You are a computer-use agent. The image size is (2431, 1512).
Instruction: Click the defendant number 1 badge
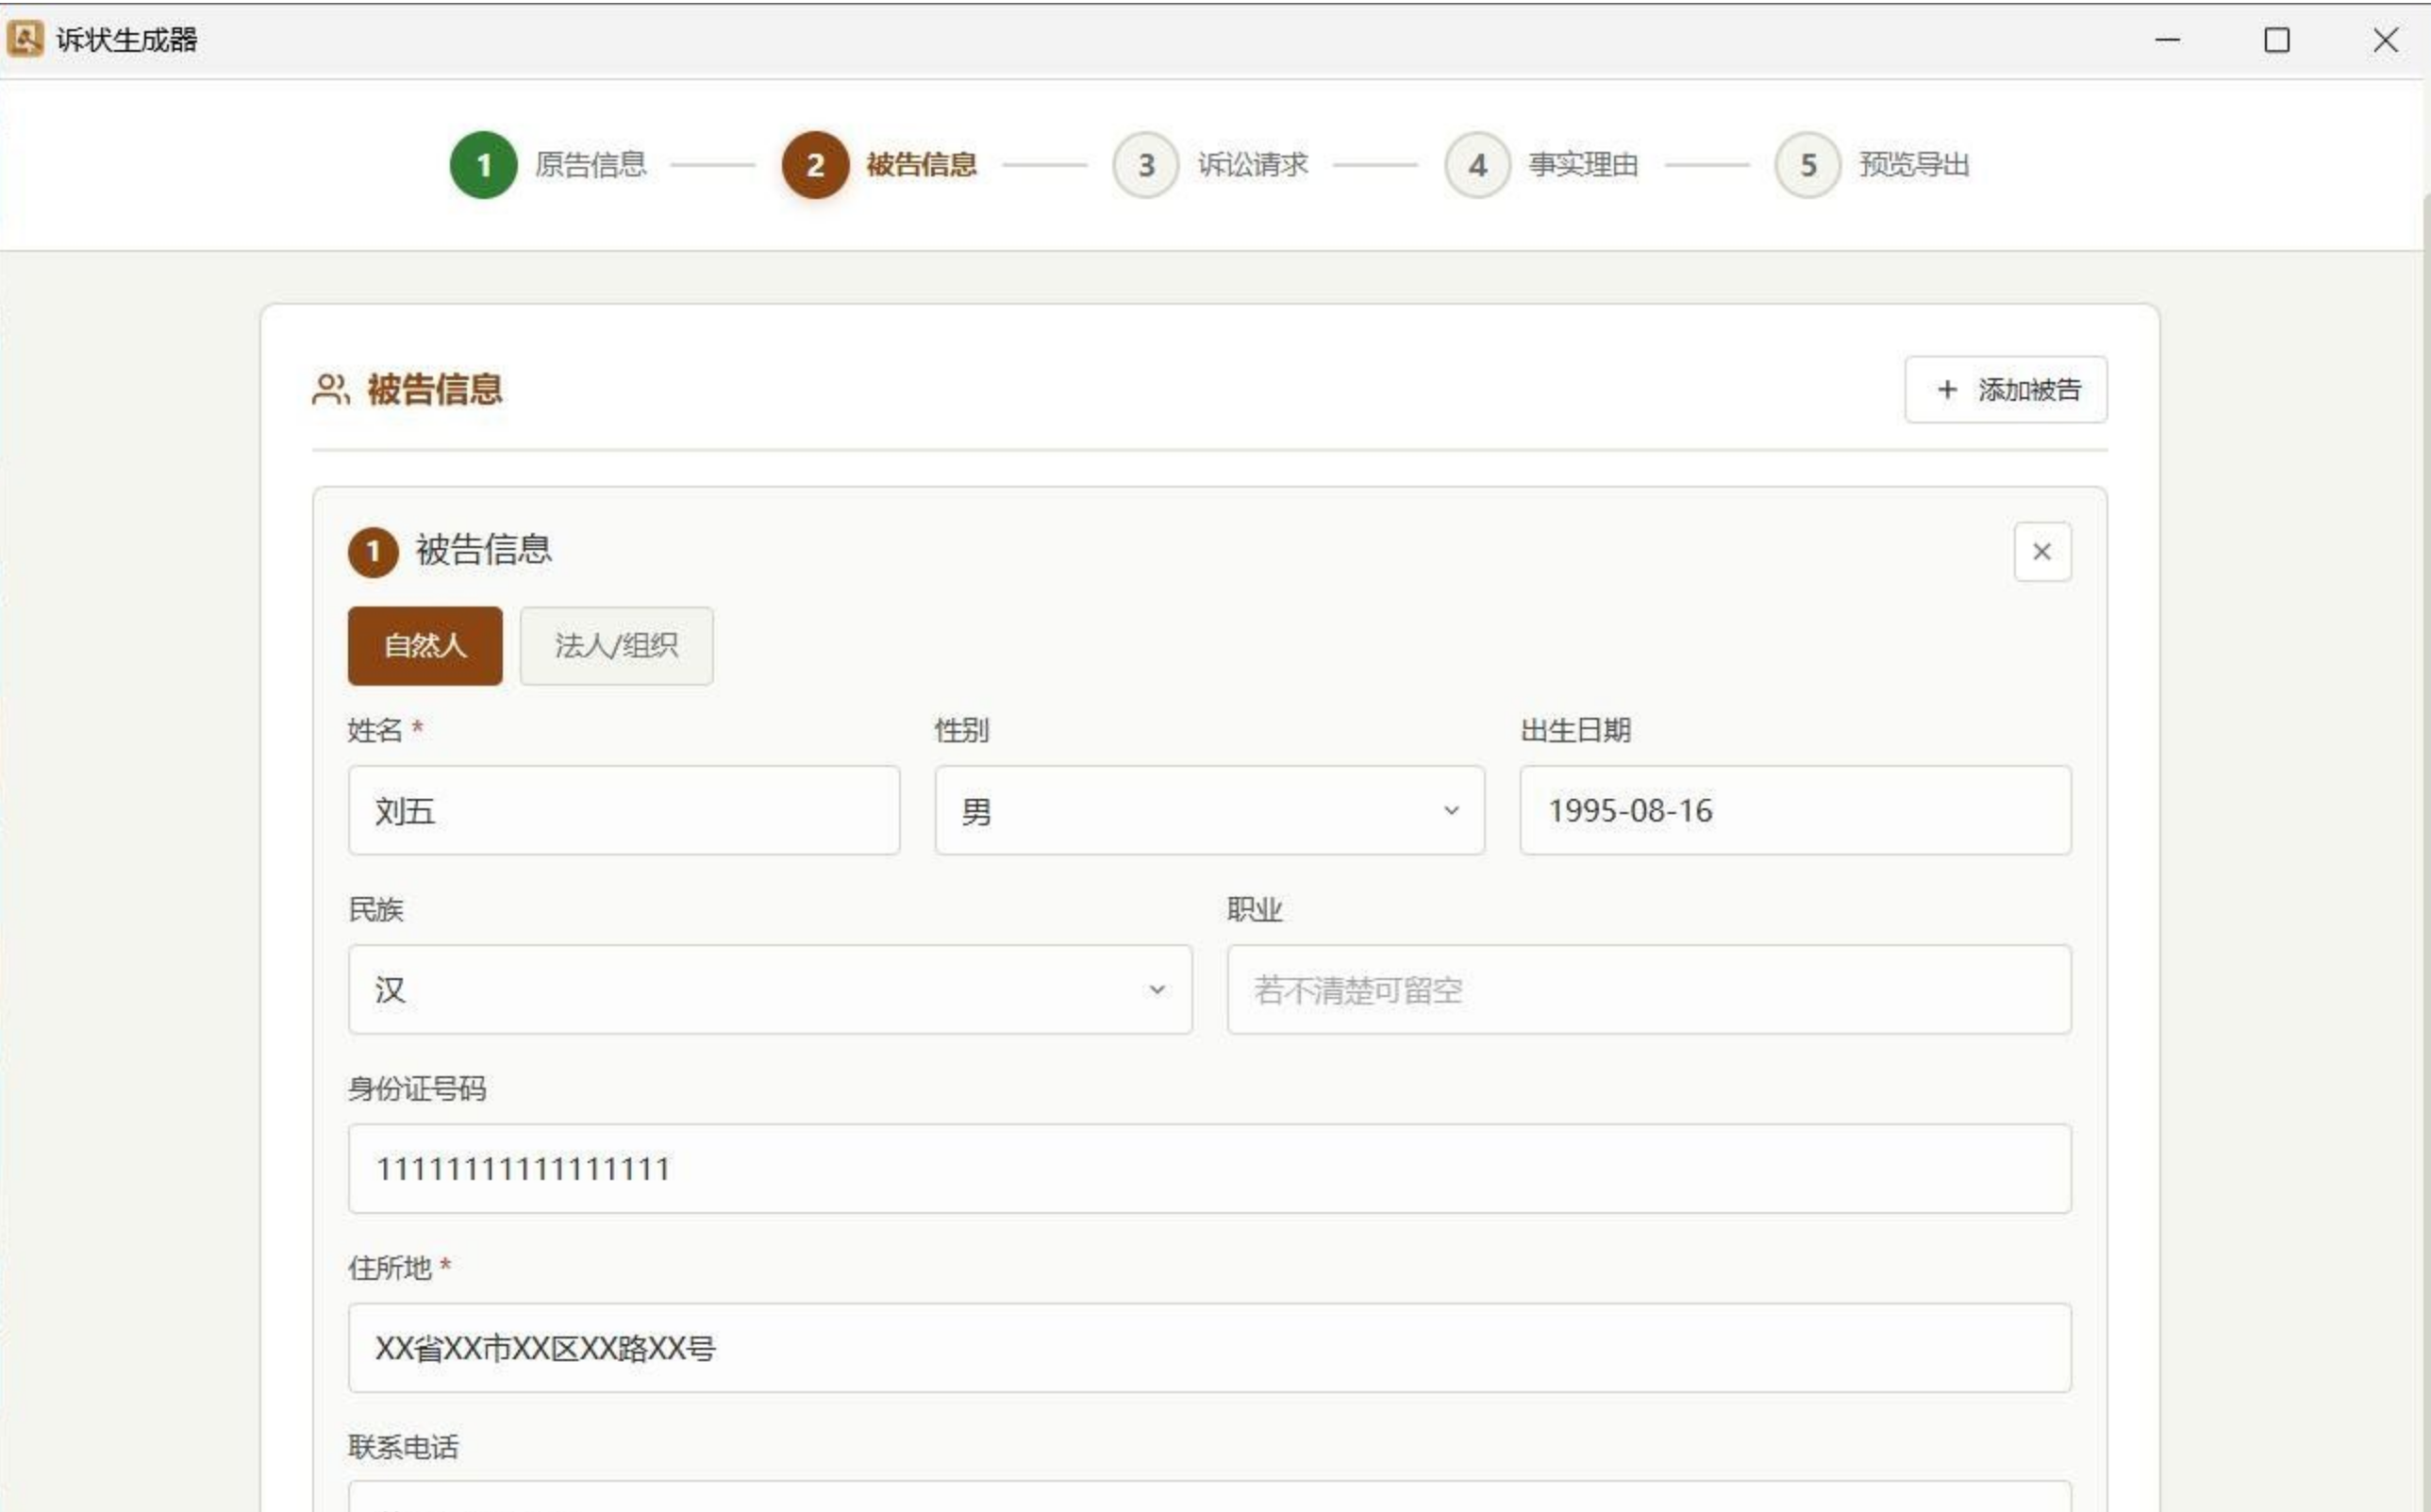(373, 552)
